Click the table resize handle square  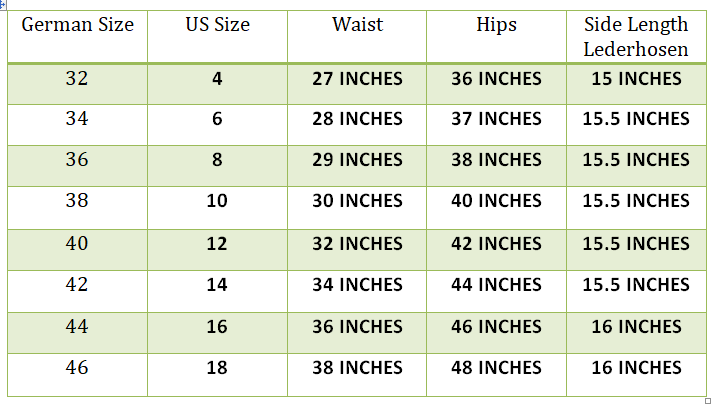pyautogui.click(x=708, y=400)
